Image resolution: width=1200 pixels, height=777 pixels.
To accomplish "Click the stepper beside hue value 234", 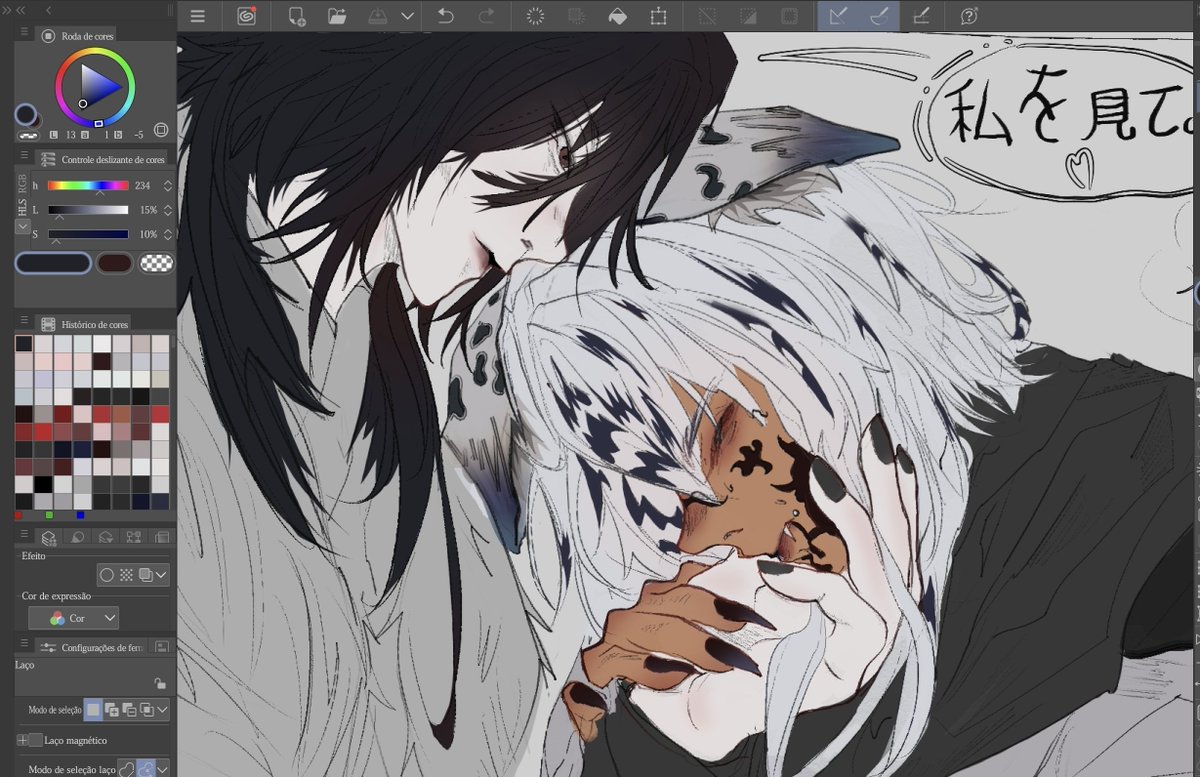I will [x=167, y=185].
